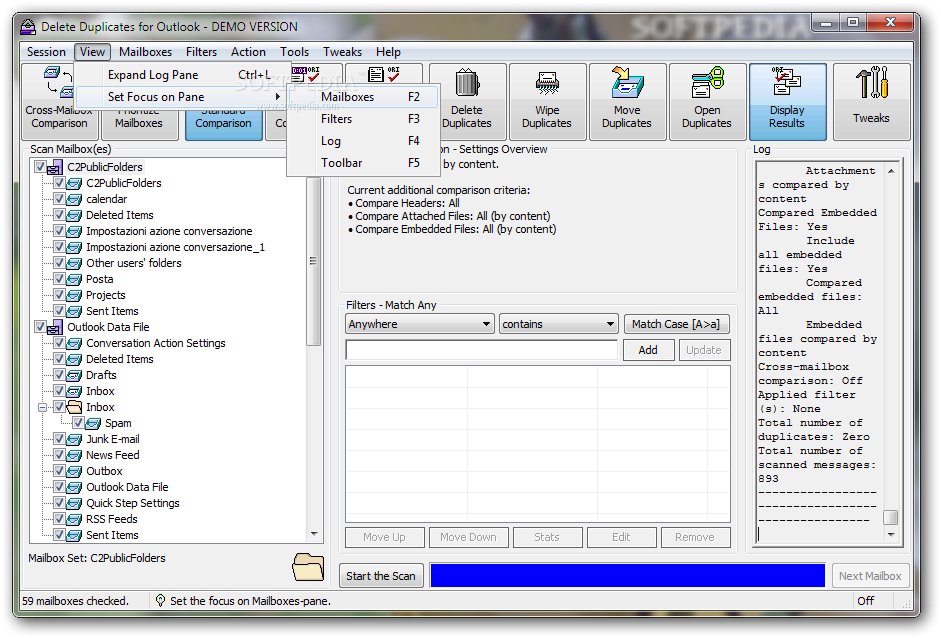
Task: Uncheck the Outlook Data File root checkbox
Action: [x=40, y=327]
